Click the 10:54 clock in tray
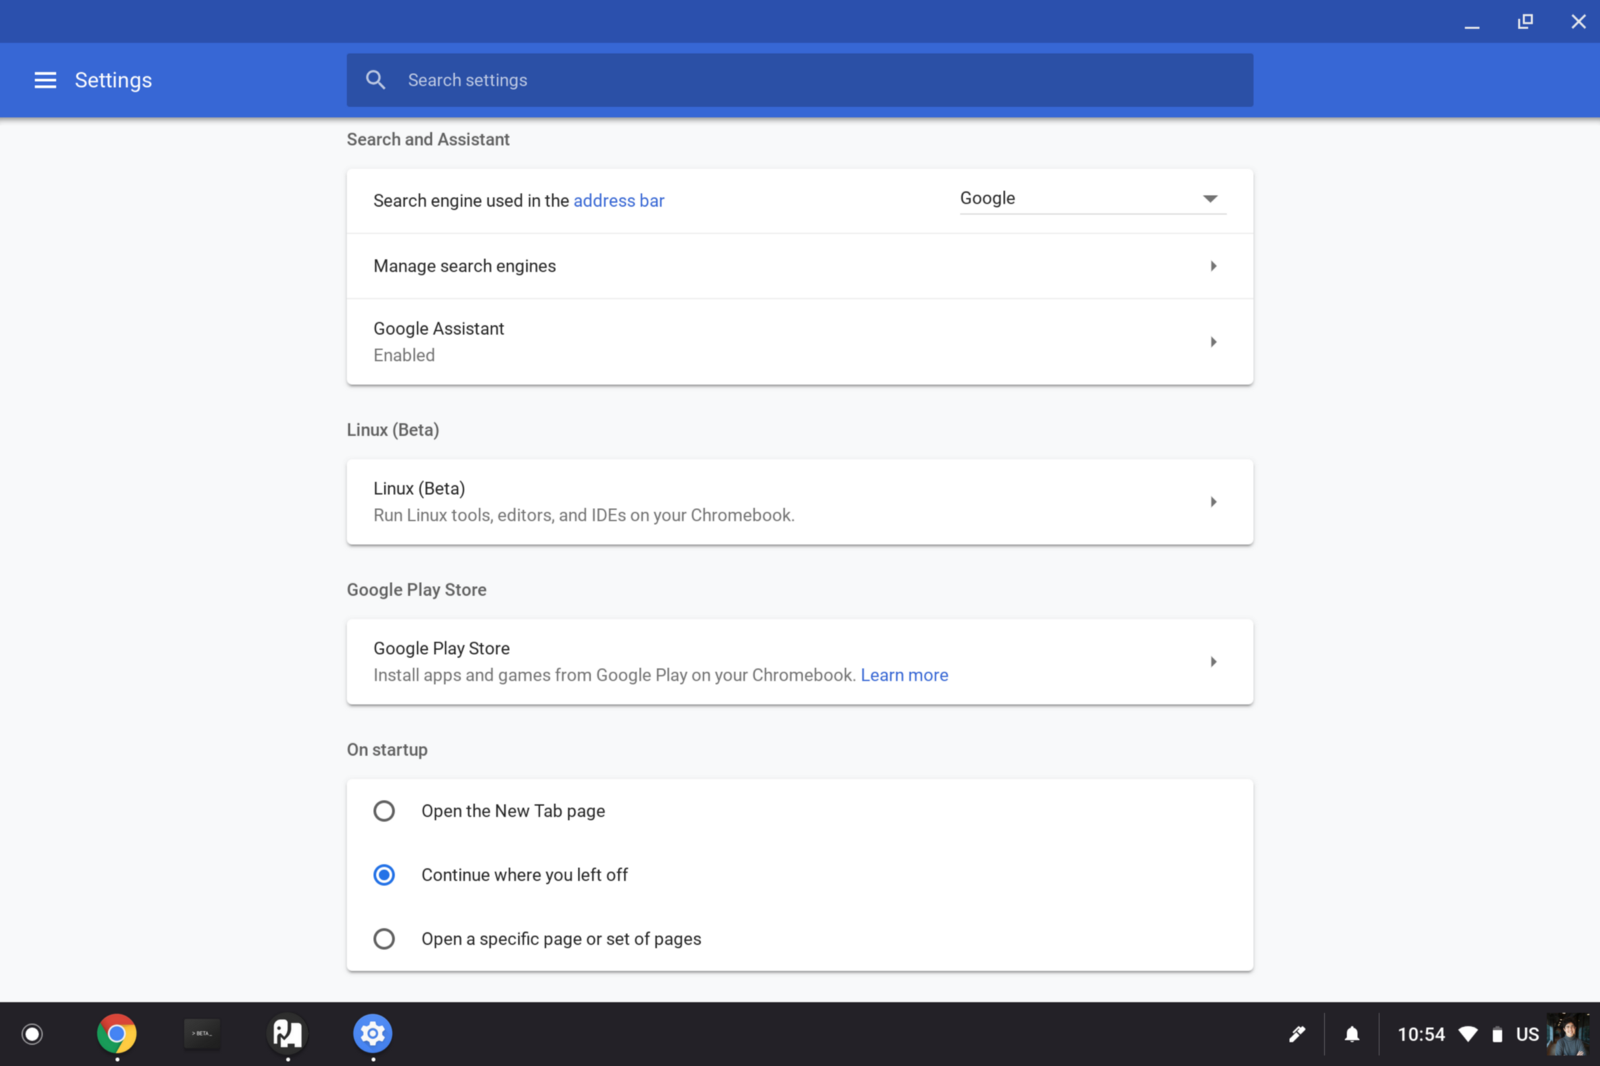This screenshot has width=1600, height=1066. click(x=1421, y=1034)
